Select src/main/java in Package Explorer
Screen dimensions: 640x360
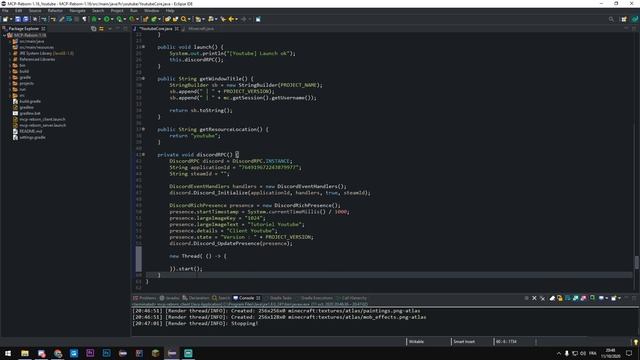(x=31, y=41)
